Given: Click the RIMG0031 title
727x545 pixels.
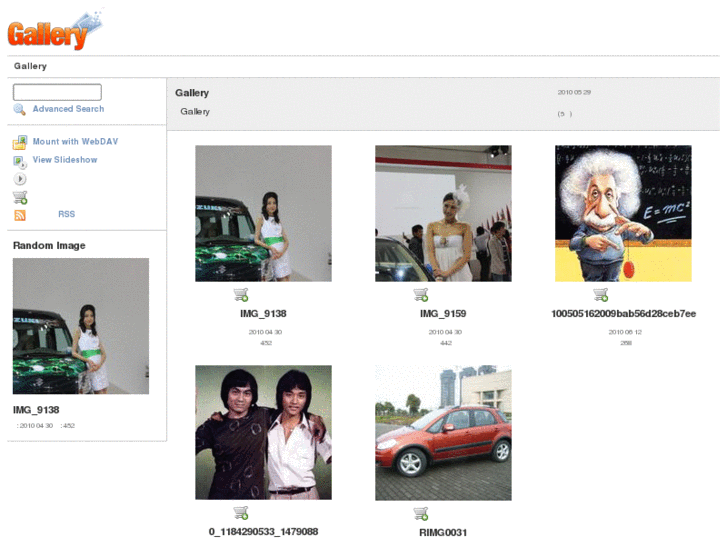Looking at the screenshot, I should [443, 532].
